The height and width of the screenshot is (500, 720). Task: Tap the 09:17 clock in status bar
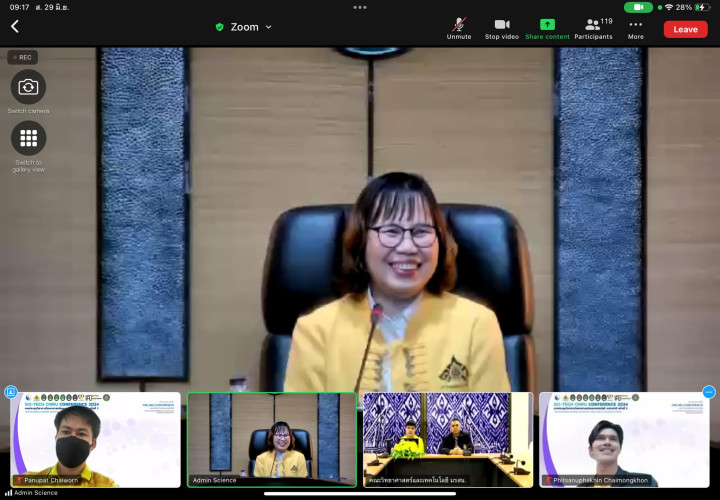click(19, 7)
